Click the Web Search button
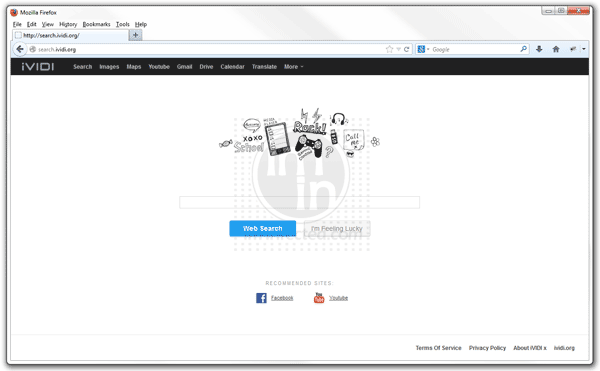Viewport: 600px width, 371px height. (x=262, y=228)
